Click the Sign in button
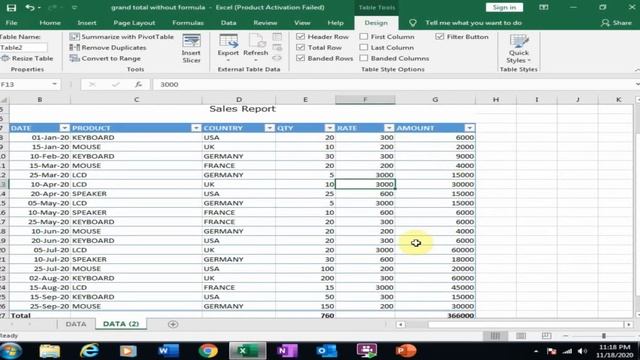The height and width of the screenshot is (360, 640). point(504,7)
